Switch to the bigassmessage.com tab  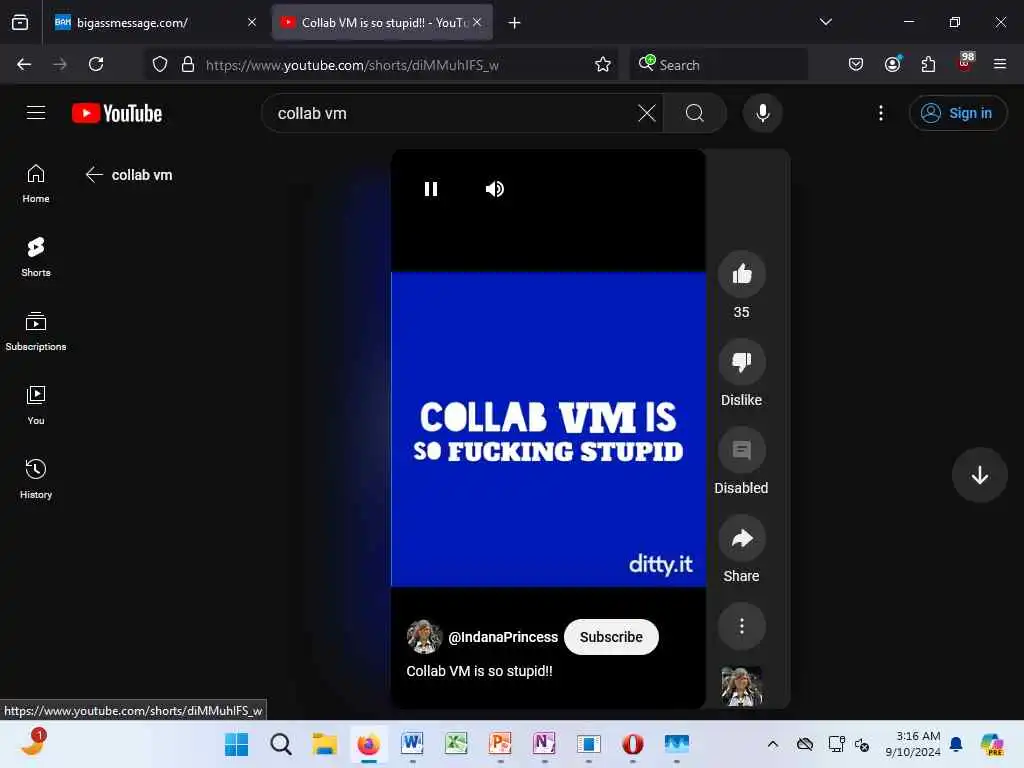tap(155, 22)
